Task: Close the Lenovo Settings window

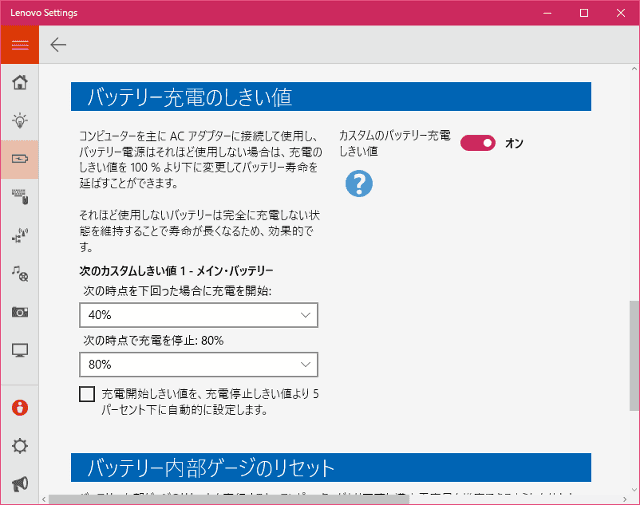Action: pyautogui.click(x=621, y=13)
